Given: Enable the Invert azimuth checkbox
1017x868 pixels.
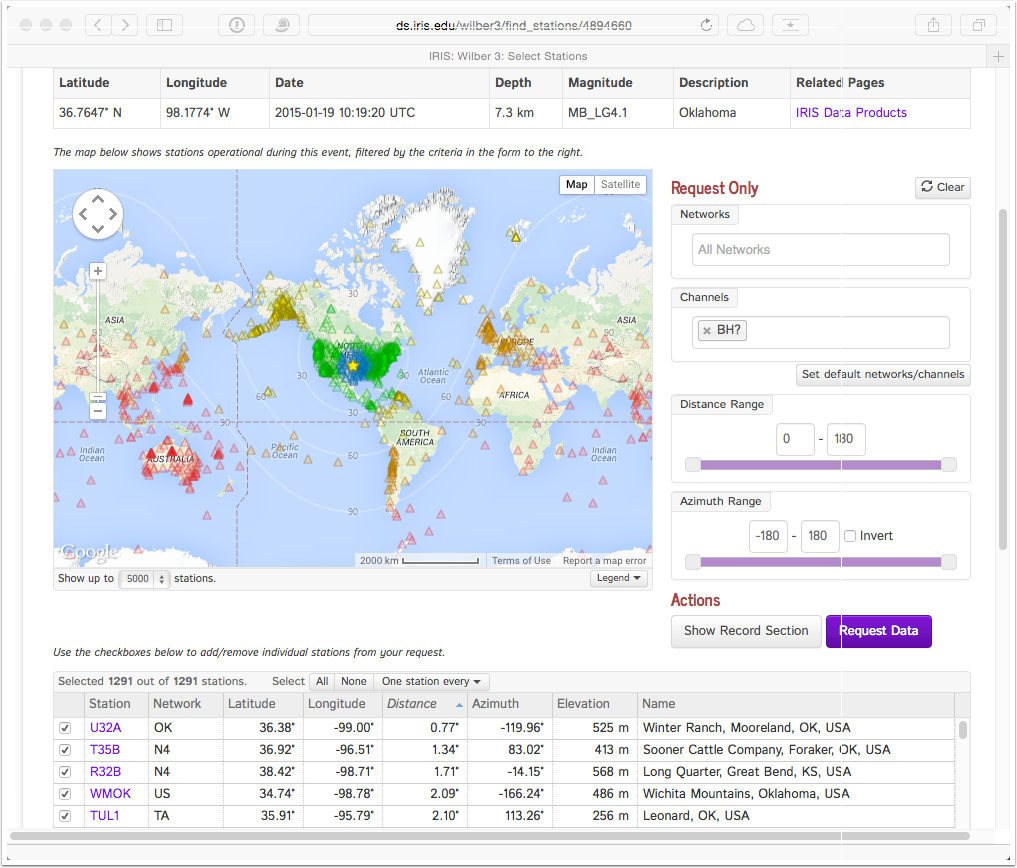Looking at the screenshot, I should click(850, 536).
